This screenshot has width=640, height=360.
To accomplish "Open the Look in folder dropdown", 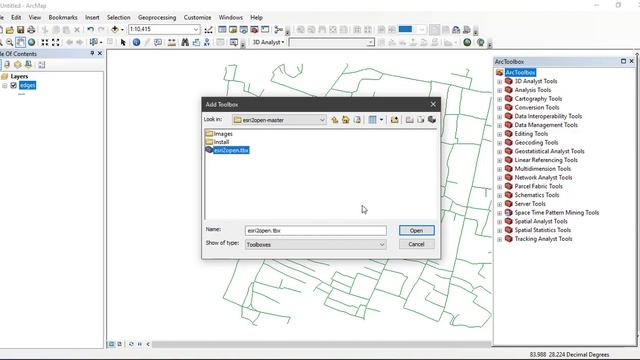I will (322, 120).
